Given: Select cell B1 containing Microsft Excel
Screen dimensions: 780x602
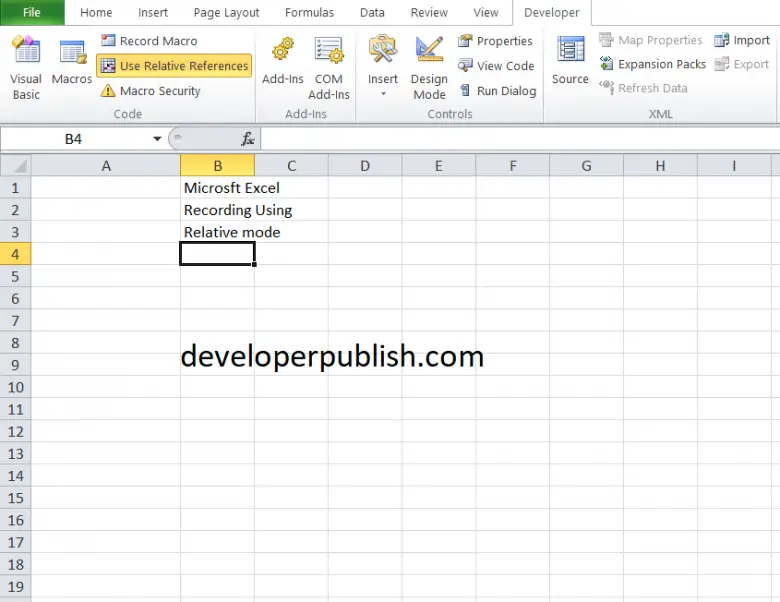Looking at the screenshot, I should (x=217, y=188).
